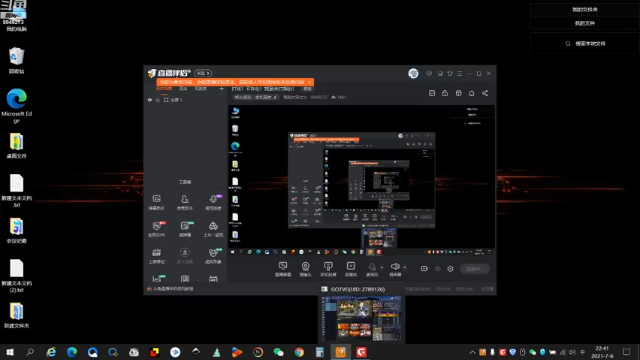Expand the system tray hidden icons chevron
This screenshot has height=360, width=640.
coord(472,352)
